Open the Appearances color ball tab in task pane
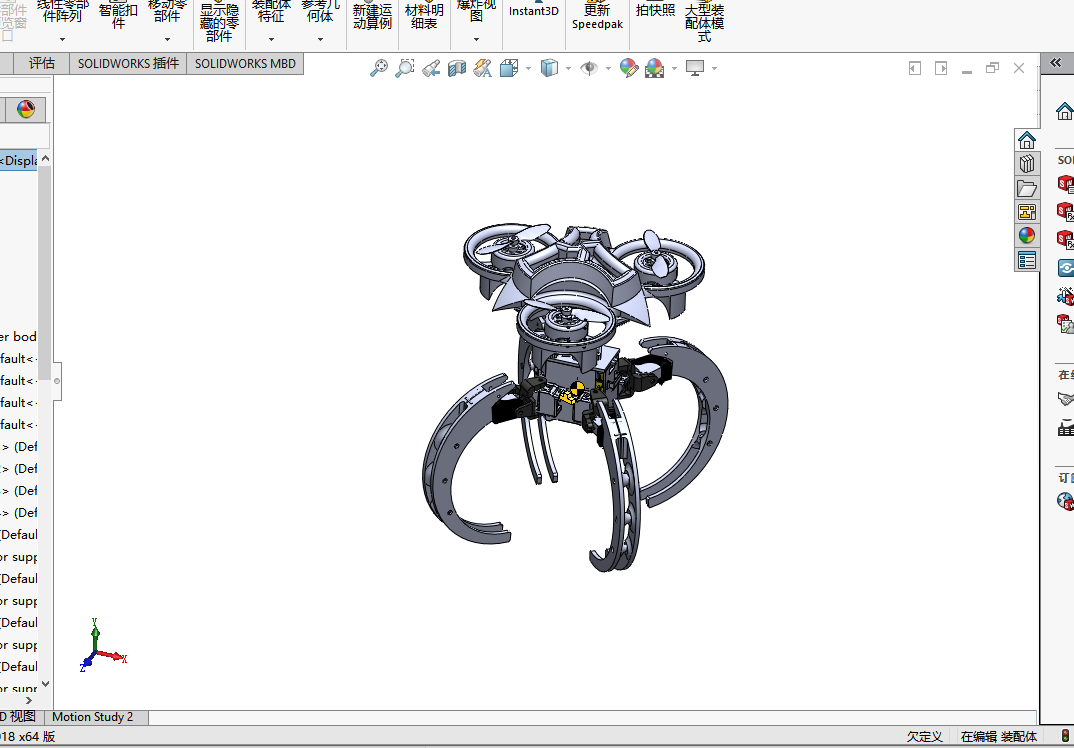1074x748 pixels. (x=1026, y=236)
